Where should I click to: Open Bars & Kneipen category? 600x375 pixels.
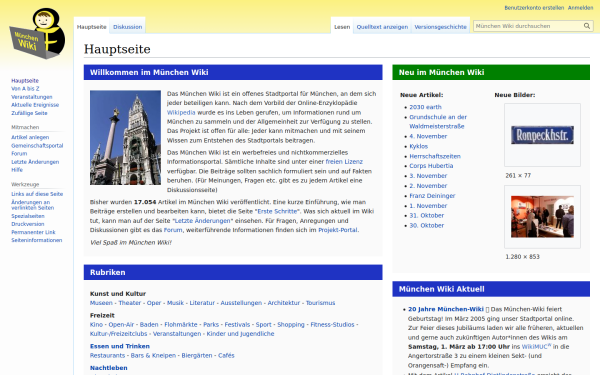[x=153, y=355]
